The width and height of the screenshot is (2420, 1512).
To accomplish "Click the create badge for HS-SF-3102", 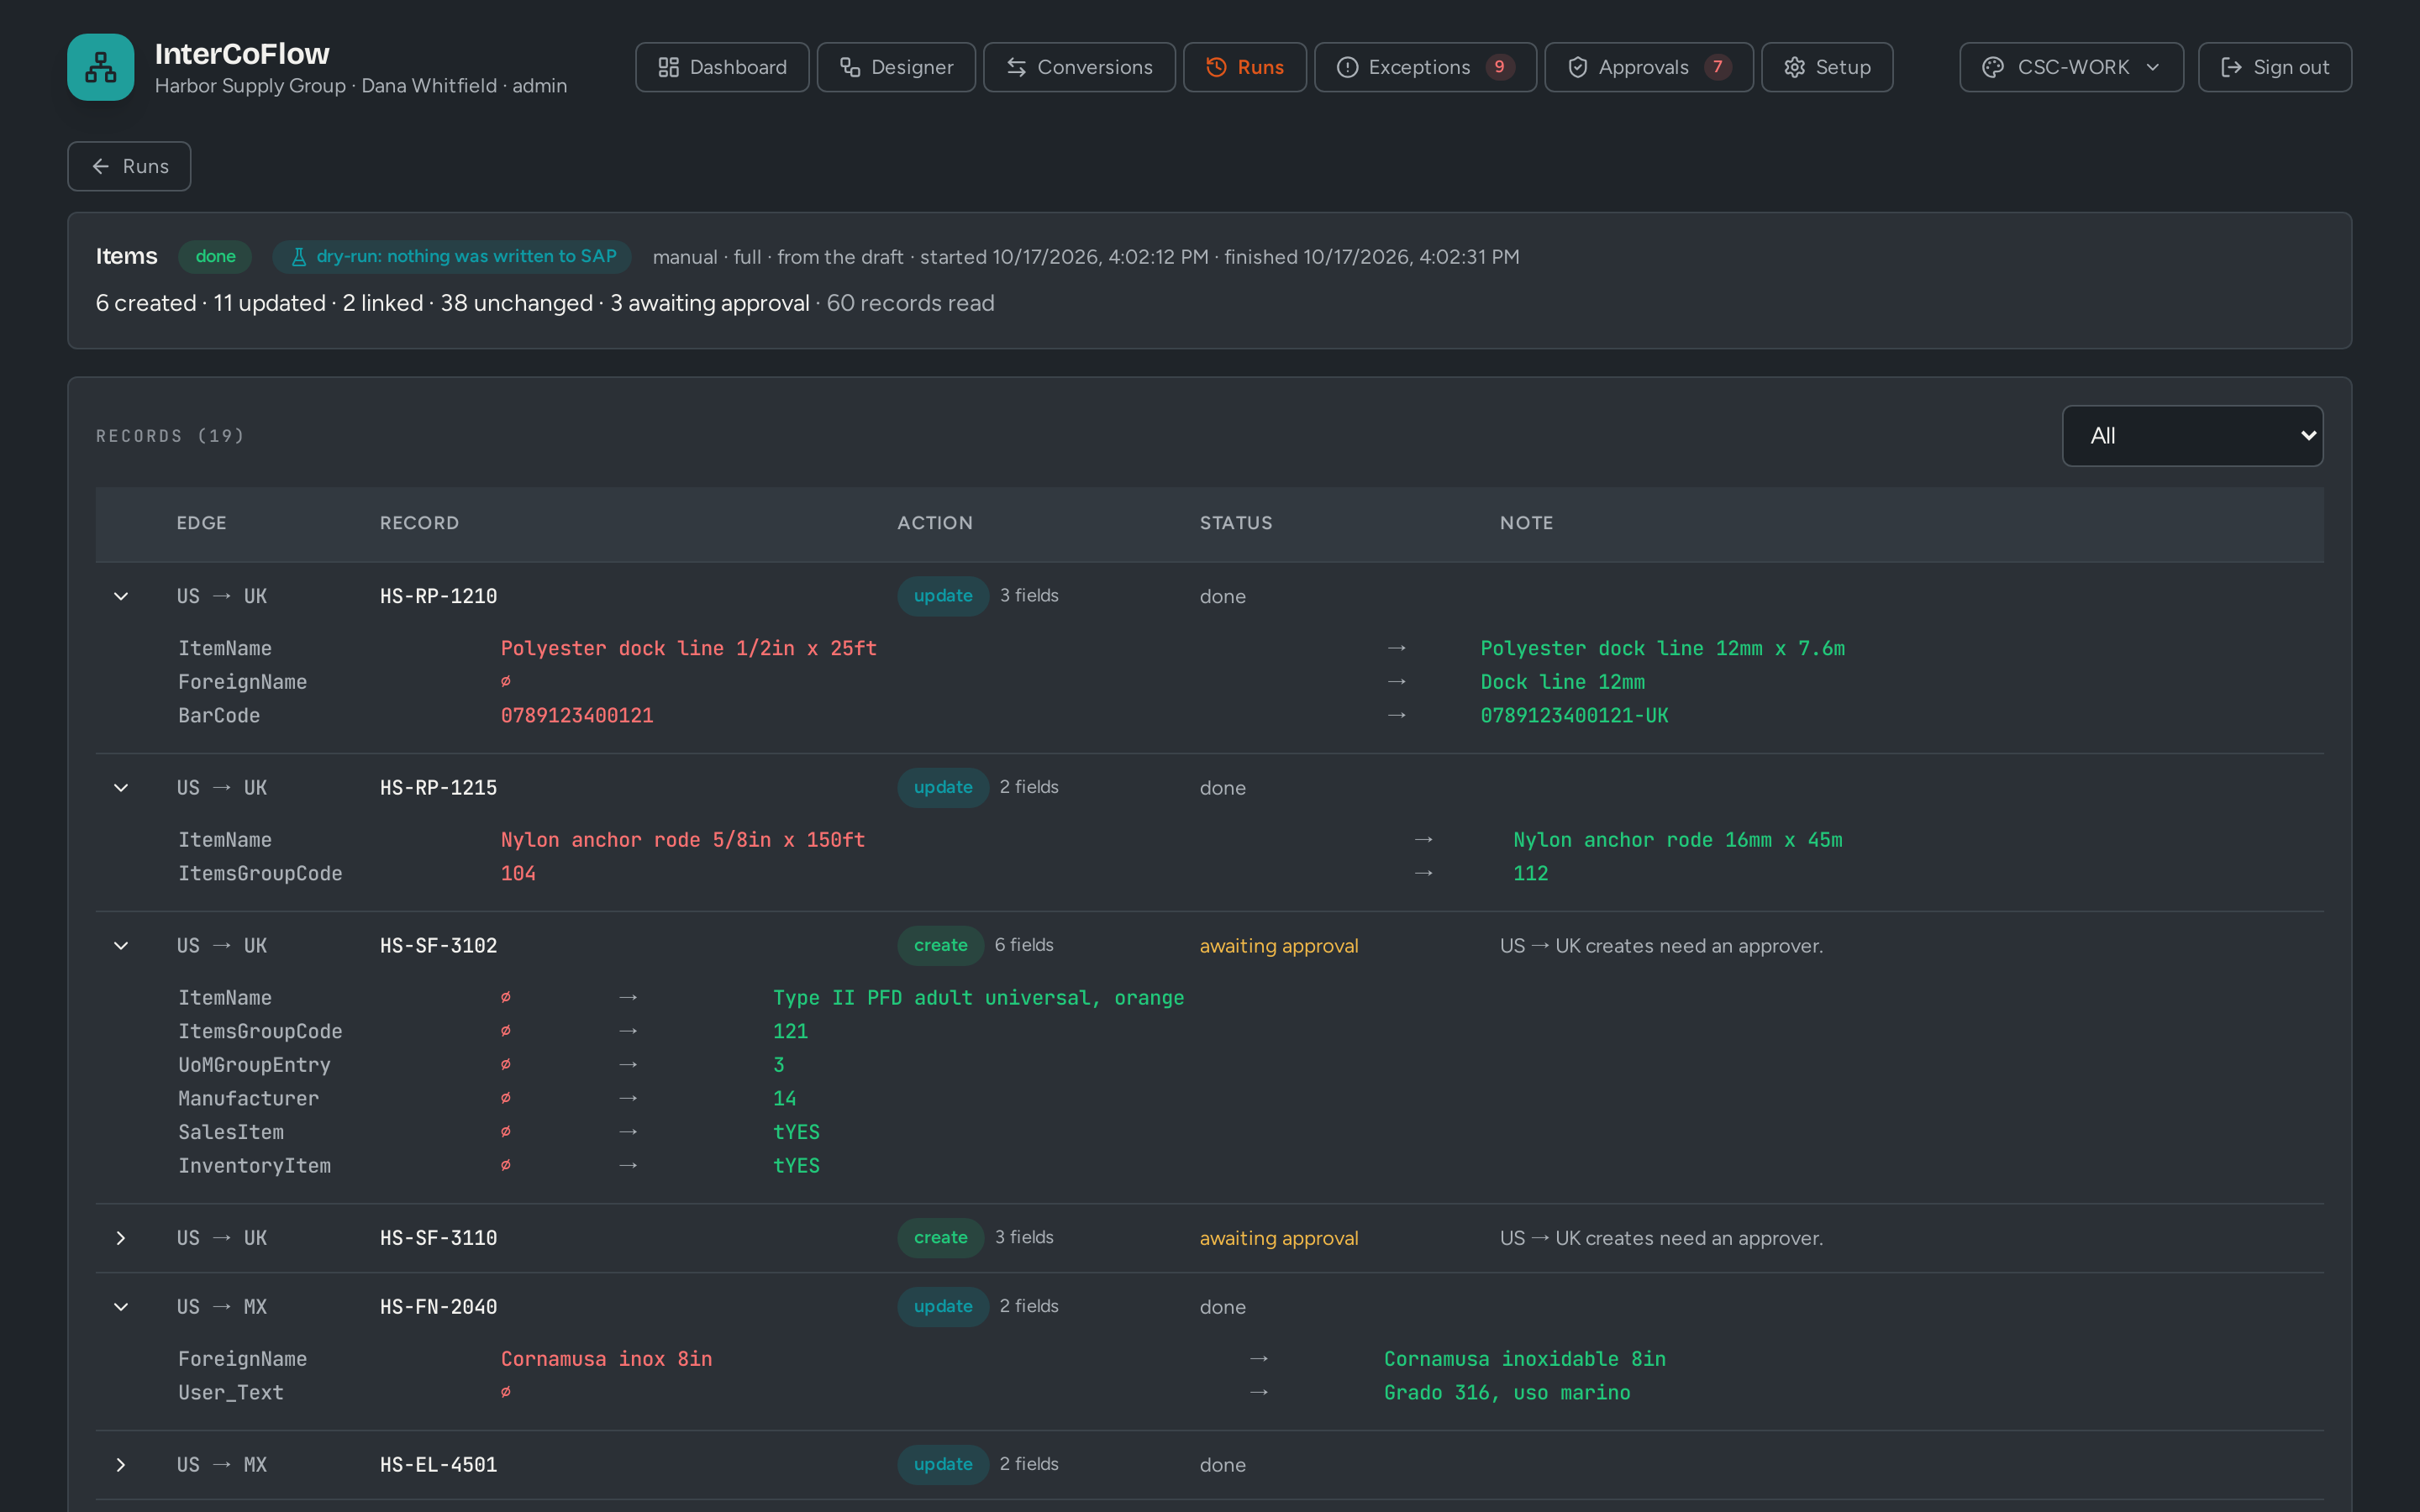I will tap(940, 946).
